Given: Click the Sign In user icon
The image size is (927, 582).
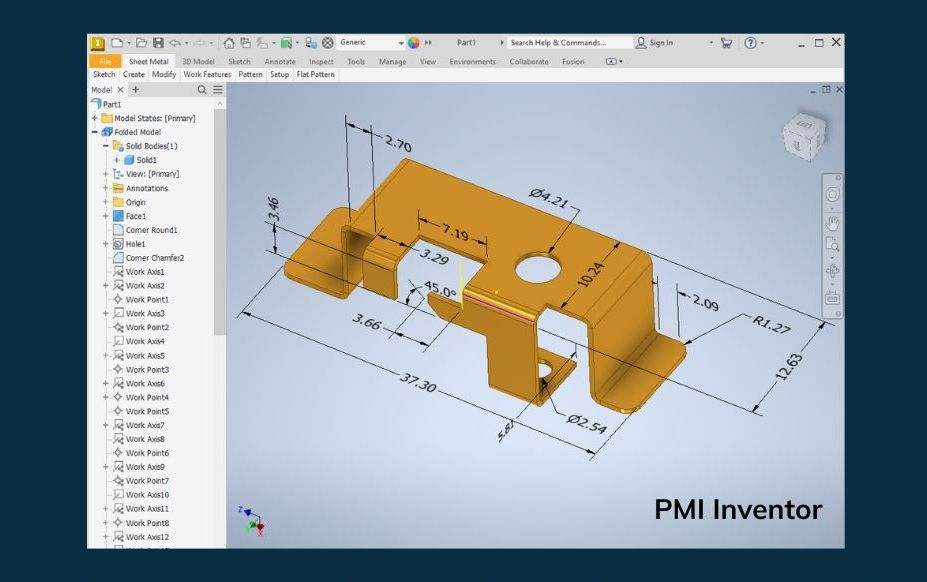Looking at the screenshot, I should tap(641, 43).
